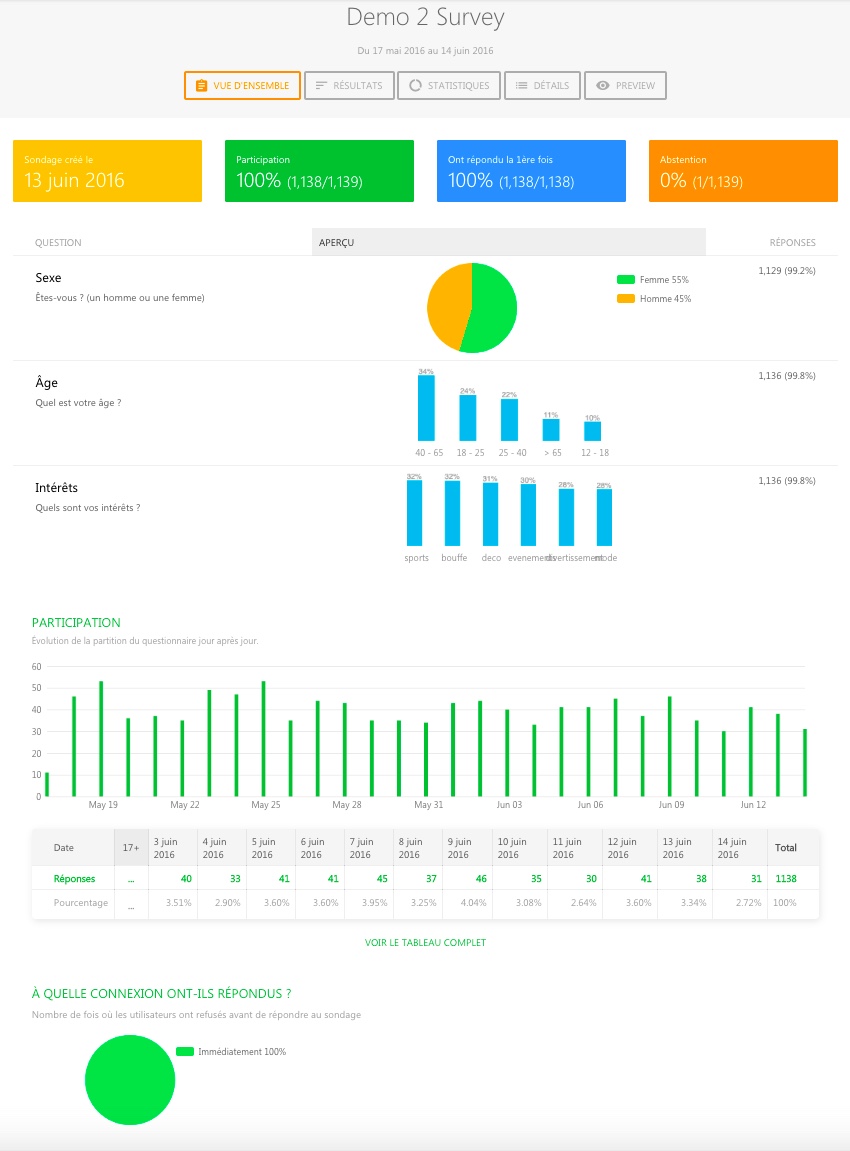Click the circle icon in Statistiques tab
This screenshot has height=1151, width=850.
click(x=415, y=86)
